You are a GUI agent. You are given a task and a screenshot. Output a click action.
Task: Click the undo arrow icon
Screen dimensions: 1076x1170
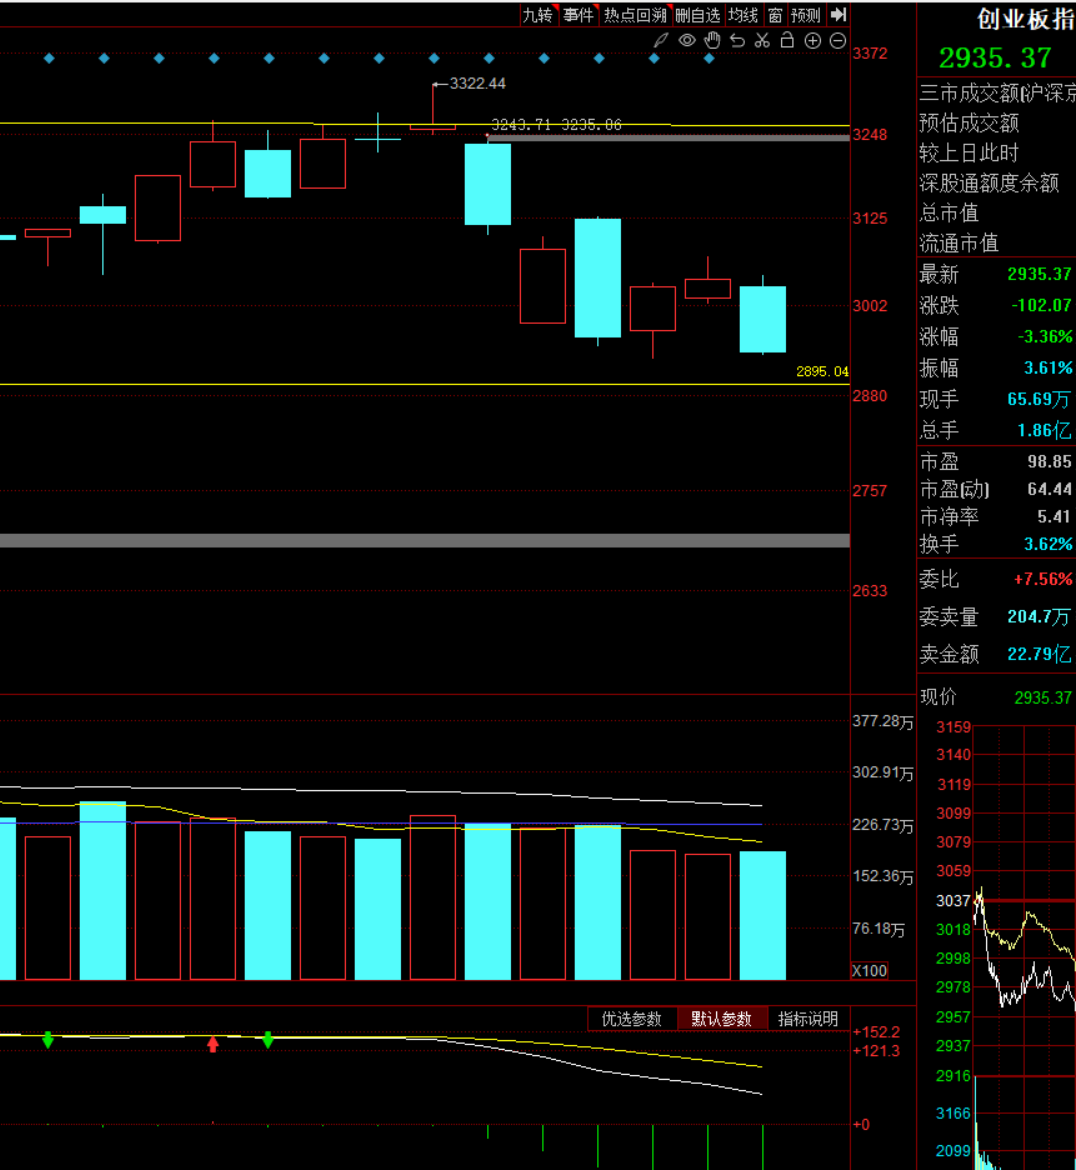pos(737,41)
